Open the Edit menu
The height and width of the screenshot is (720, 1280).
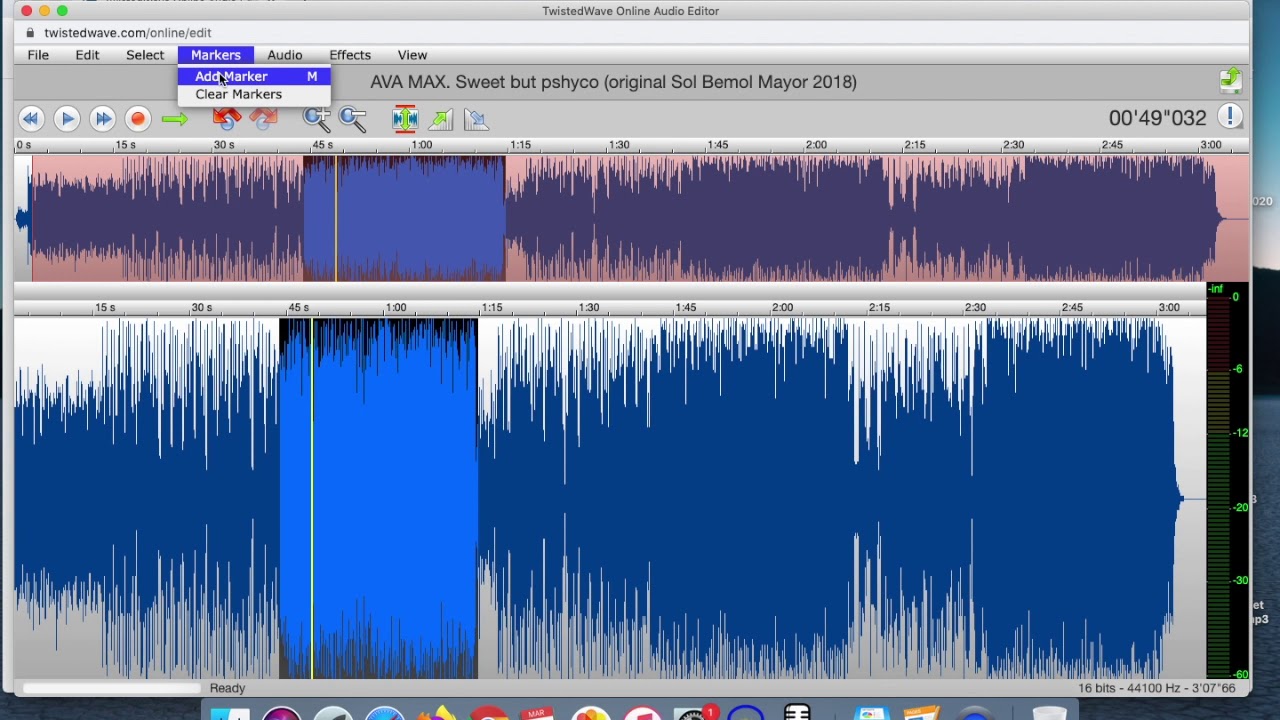tap(87, 55)
